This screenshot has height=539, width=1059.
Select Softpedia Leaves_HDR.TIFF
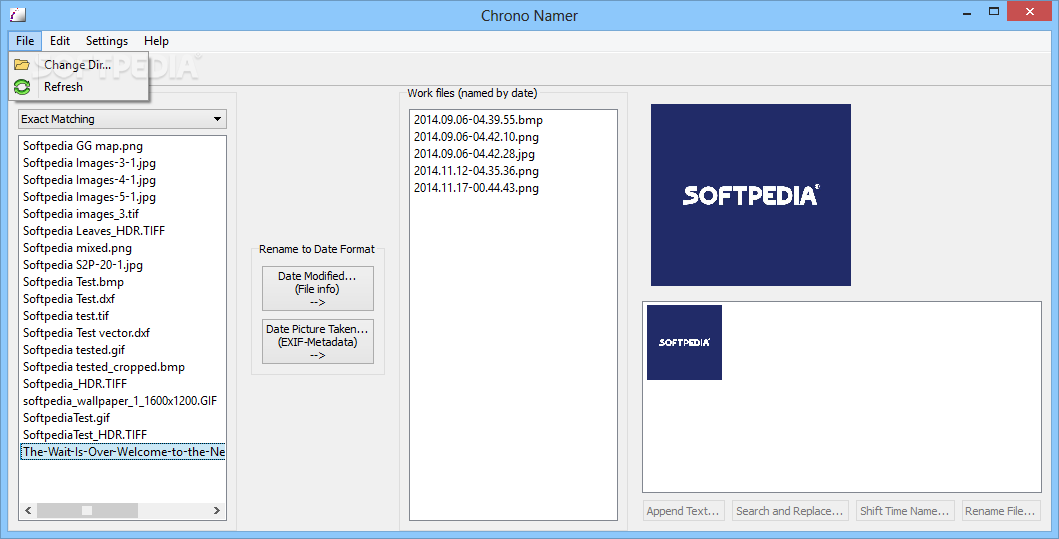click(94, 231)
